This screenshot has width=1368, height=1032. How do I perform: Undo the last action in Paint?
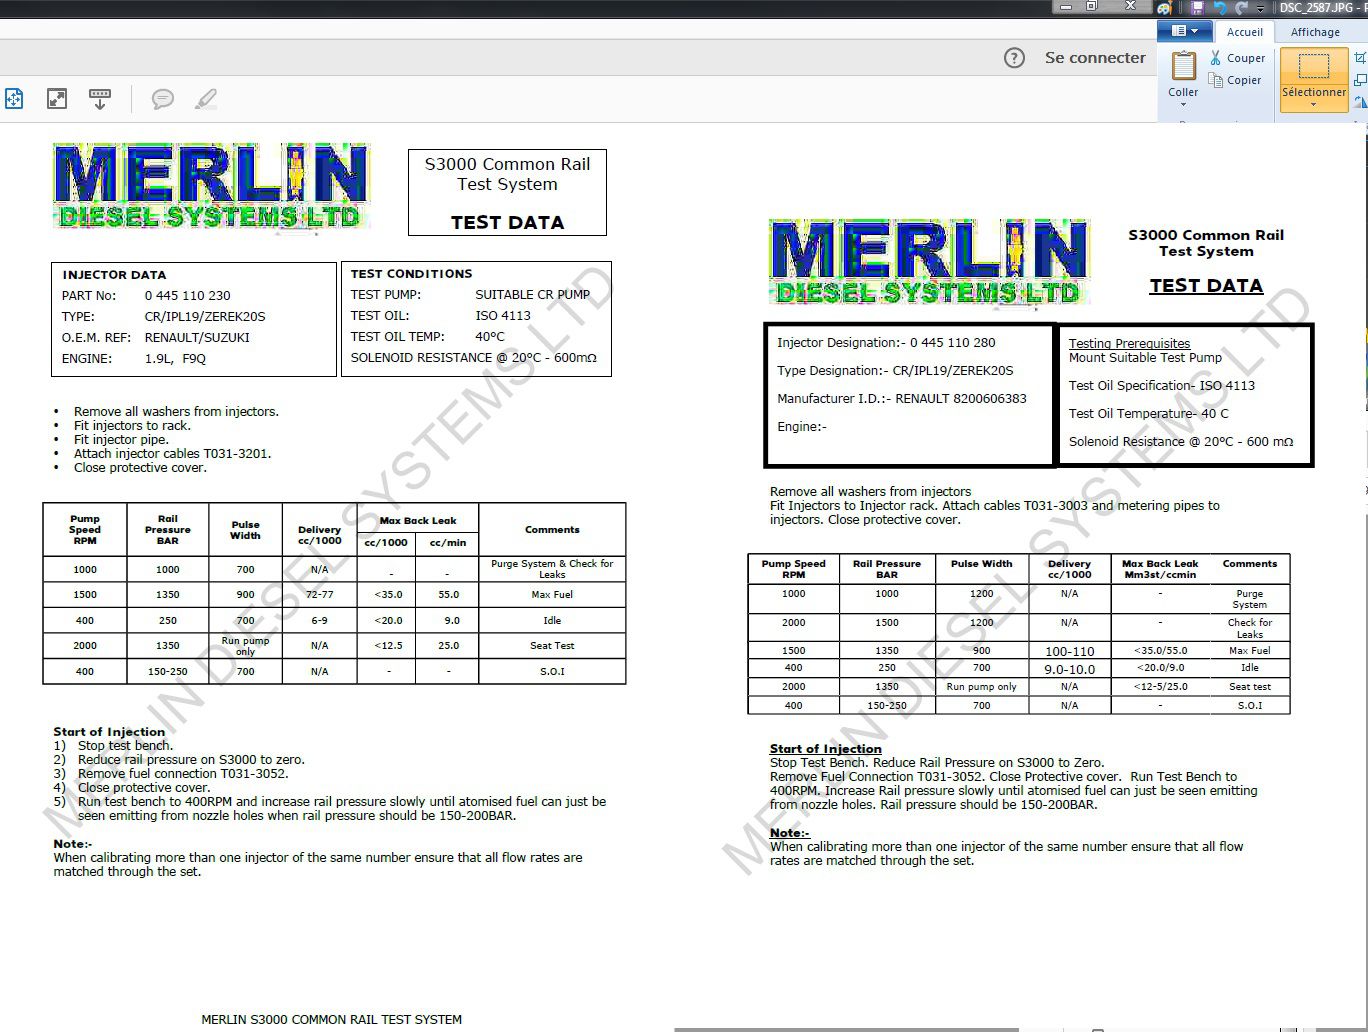[x=1220, y=7]
